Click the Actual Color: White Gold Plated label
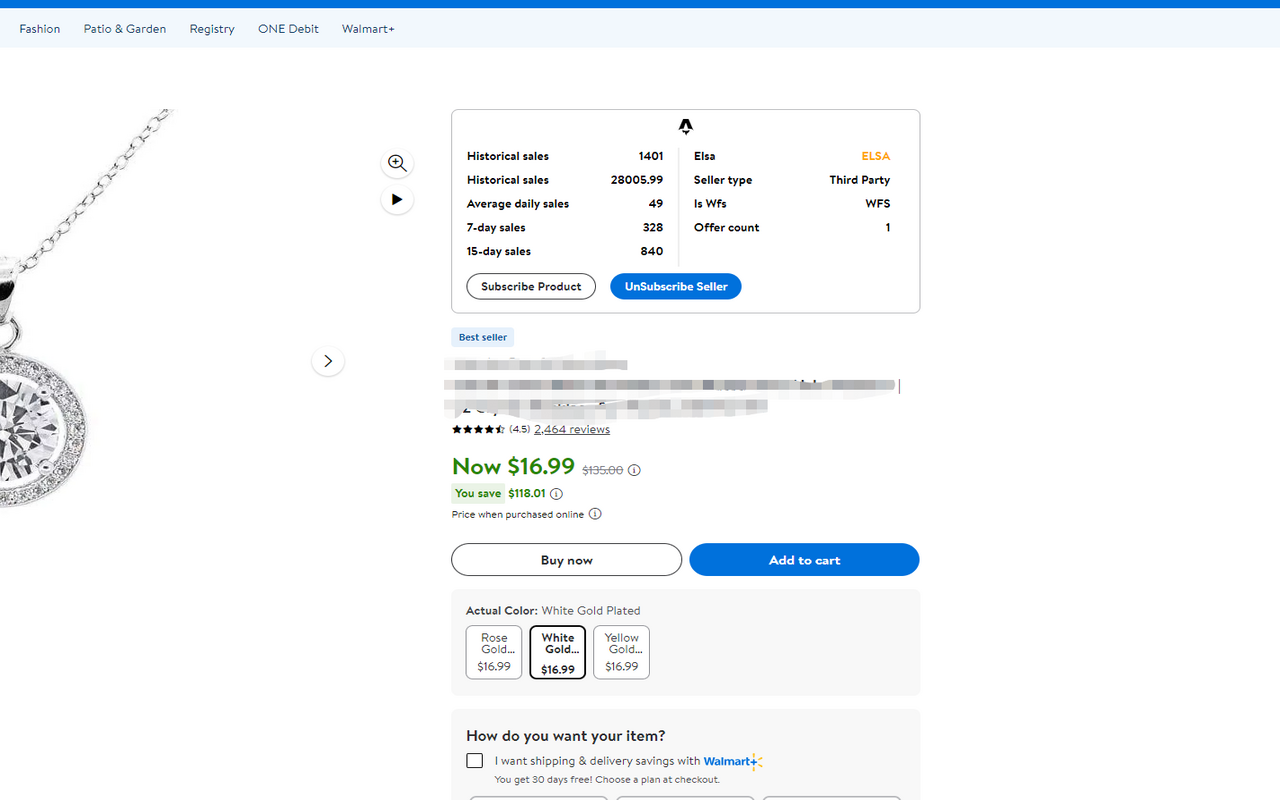 pos(553,611)
